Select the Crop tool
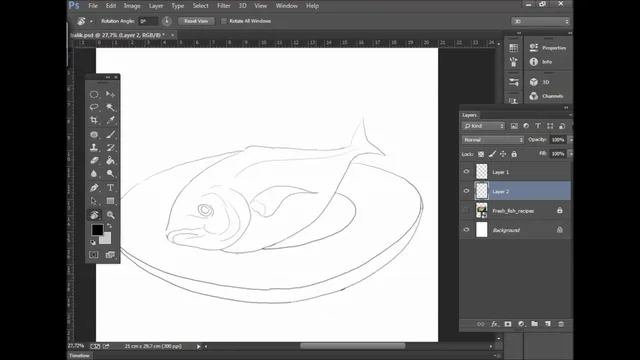This screenshot has width=640, height=360. tap(94, 120)
